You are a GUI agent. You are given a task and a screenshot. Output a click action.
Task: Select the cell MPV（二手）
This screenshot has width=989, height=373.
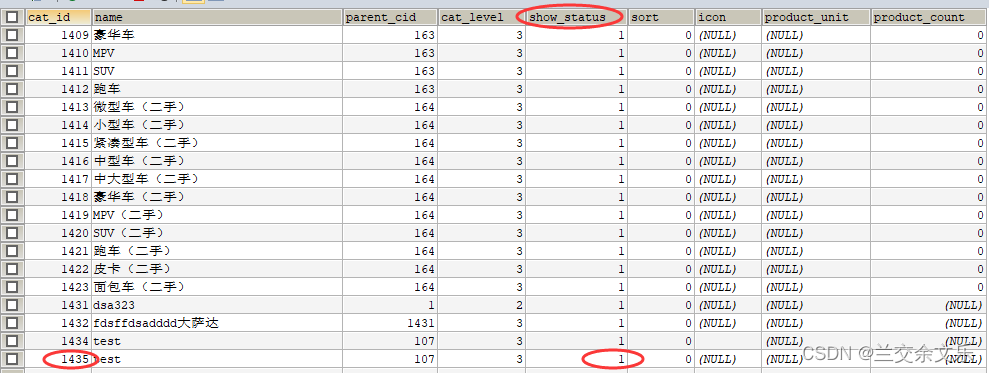[217, 215]
